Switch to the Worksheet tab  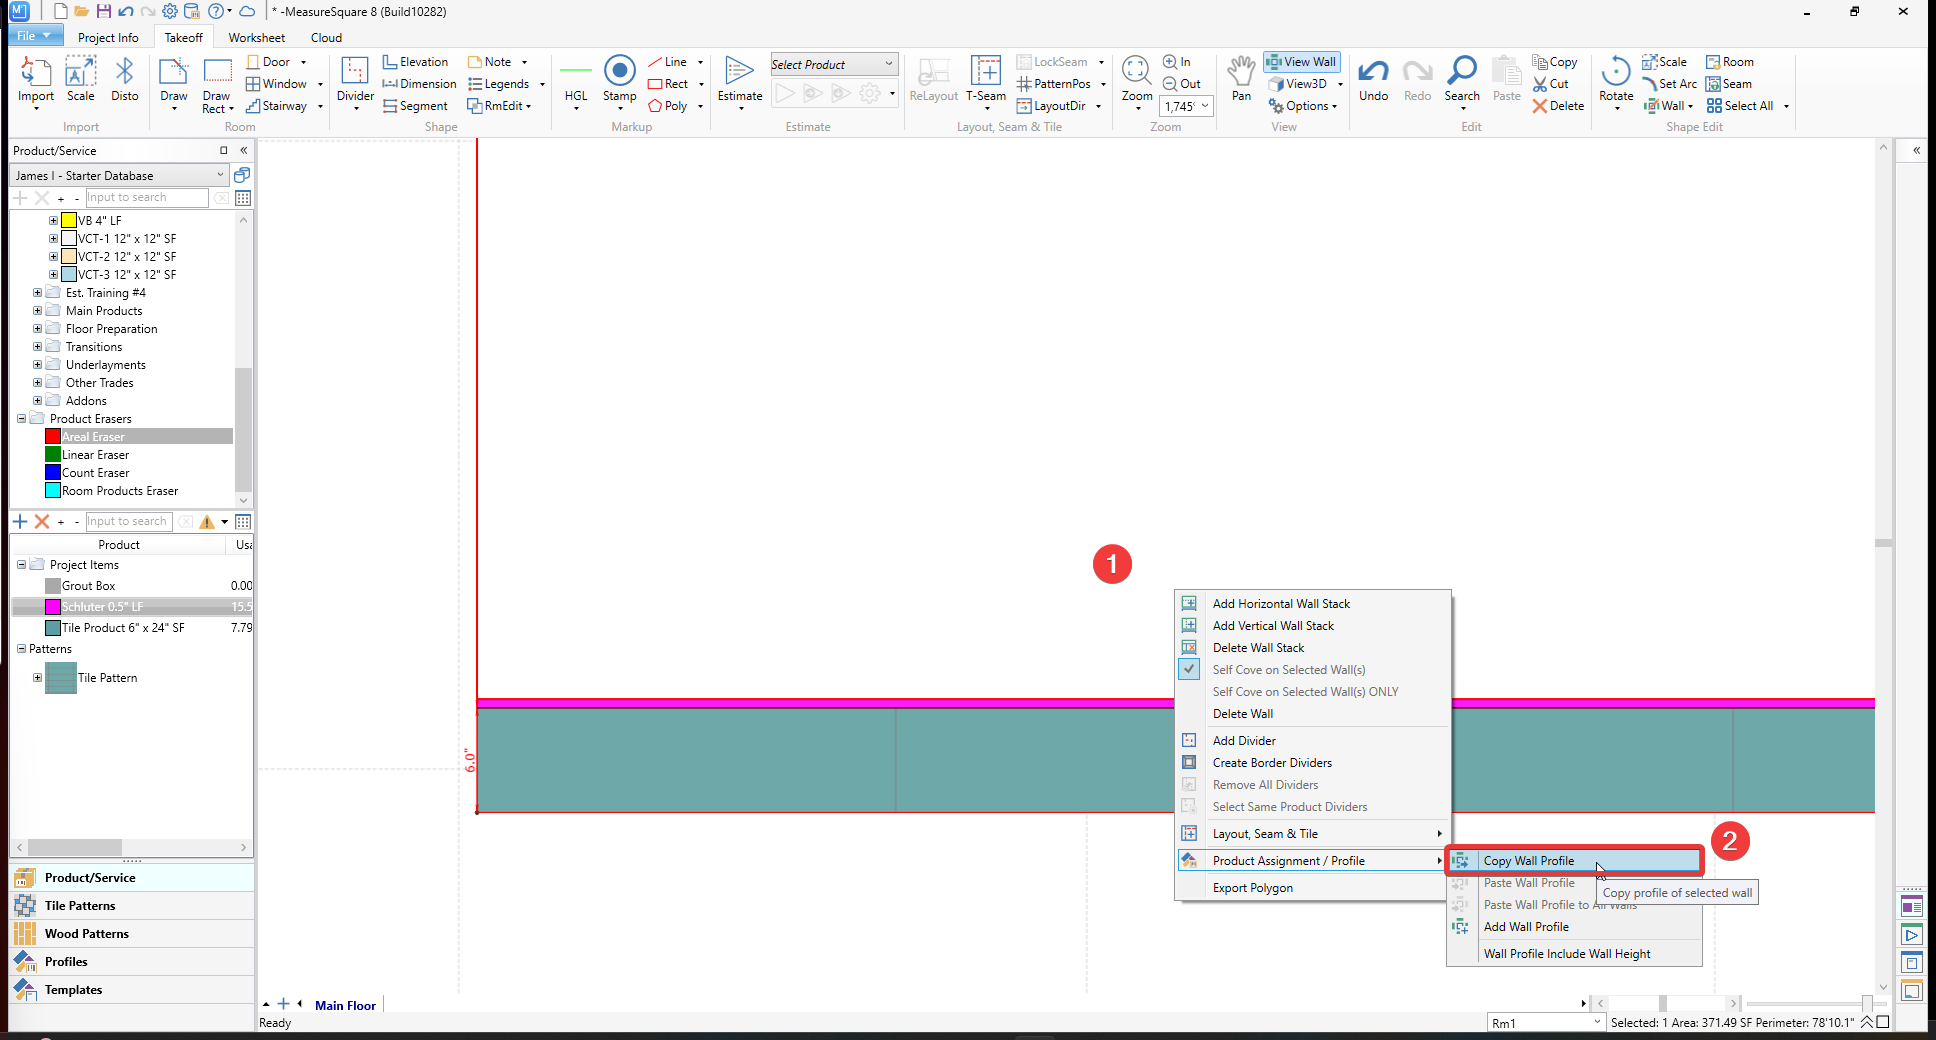click(x=257, y=38)
